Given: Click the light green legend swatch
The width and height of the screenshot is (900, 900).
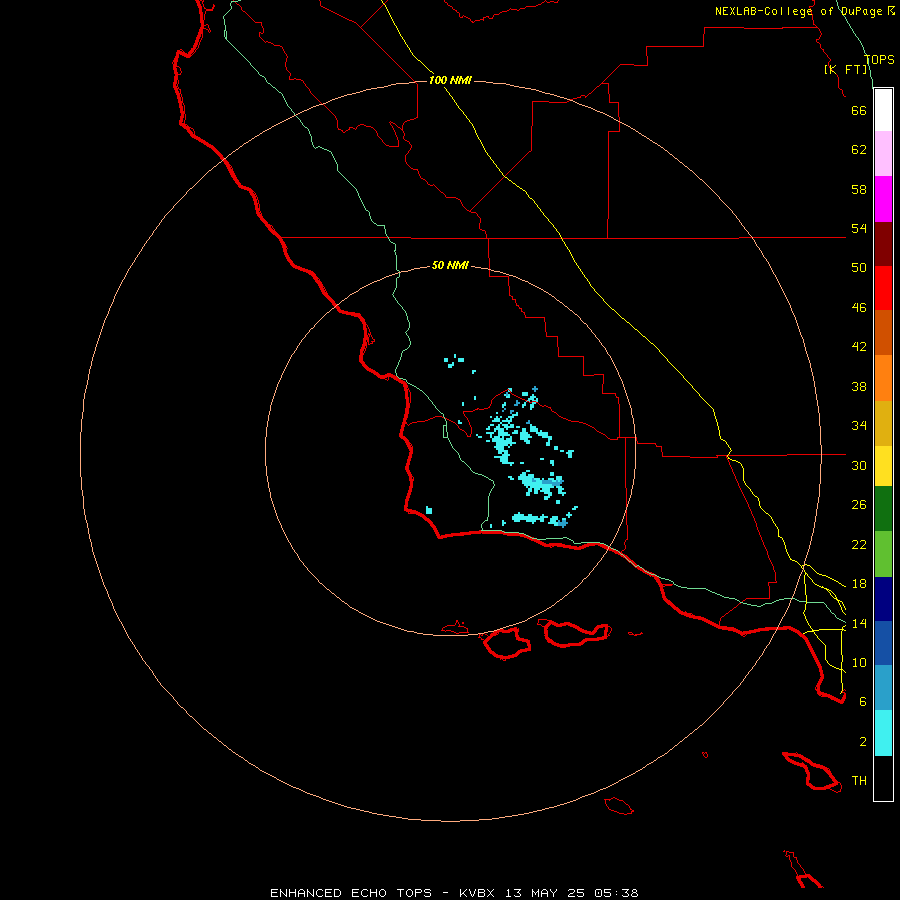Looking at the screenshot, I should tap(883, 554).
